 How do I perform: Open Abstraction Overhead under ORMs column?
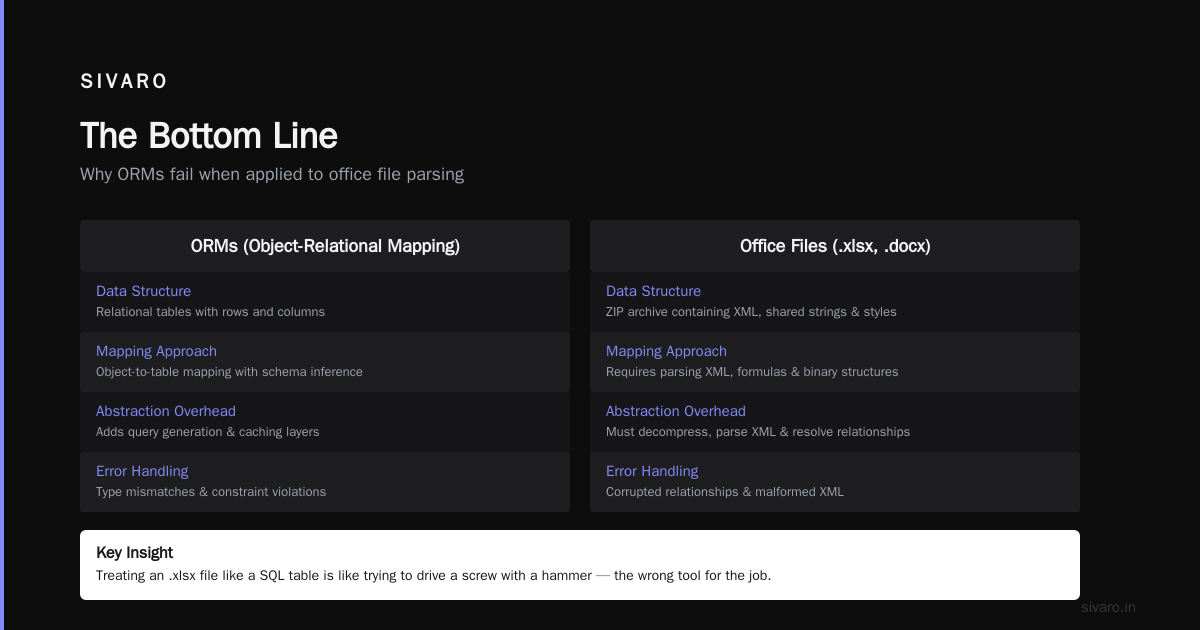(166, 411)
